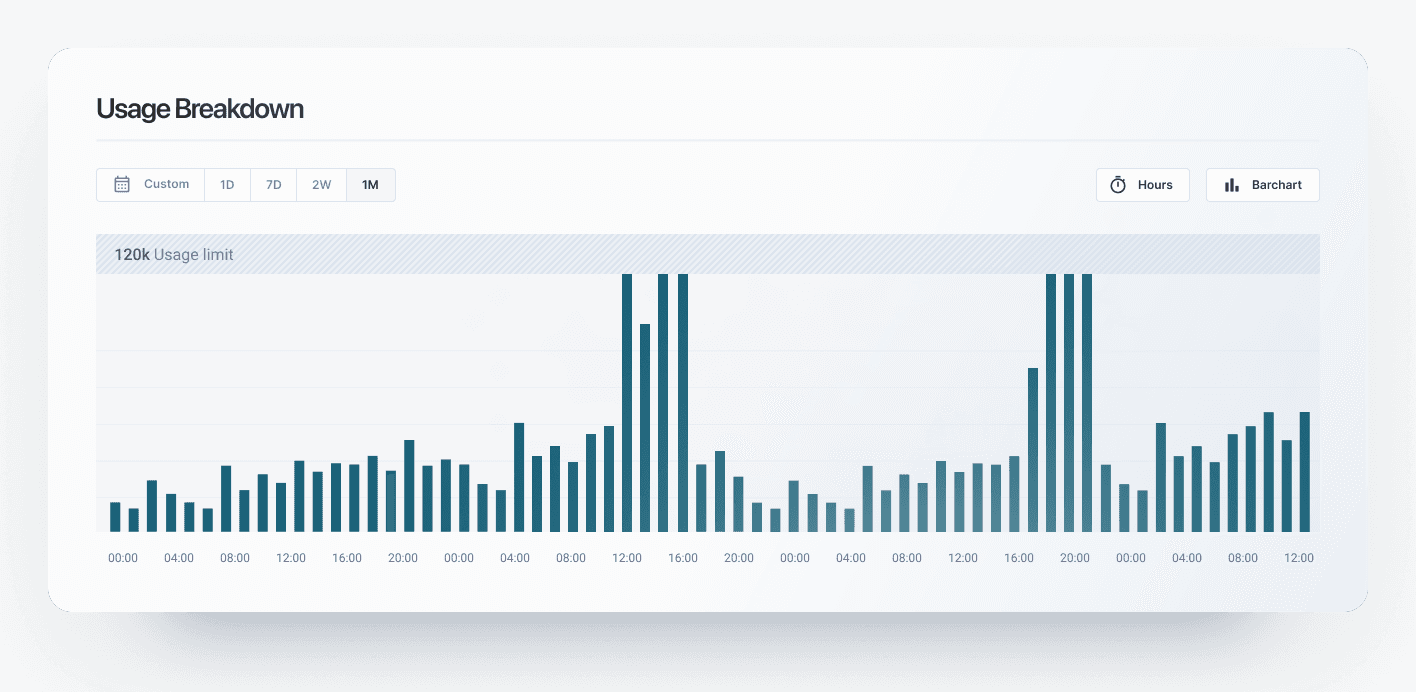Toggle the 2W range option
The image size is (1416, 692).
pyautogui.click(x=321, y=184)
